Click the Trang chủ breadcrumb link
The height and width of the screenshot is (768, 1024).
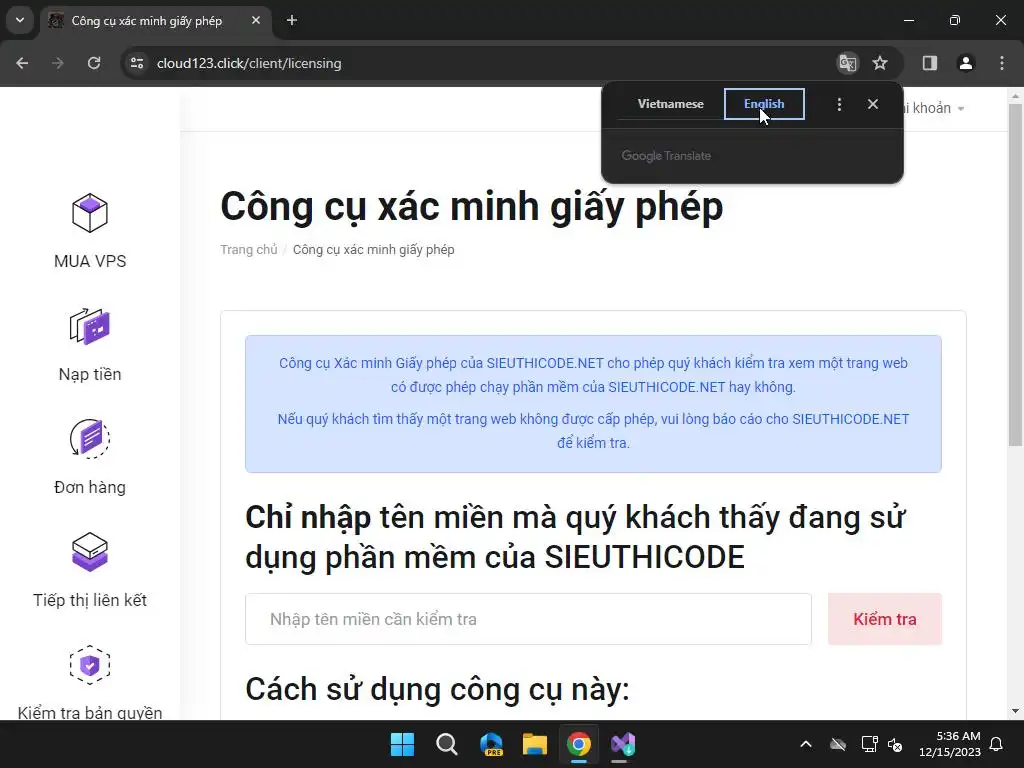(249, 249)
